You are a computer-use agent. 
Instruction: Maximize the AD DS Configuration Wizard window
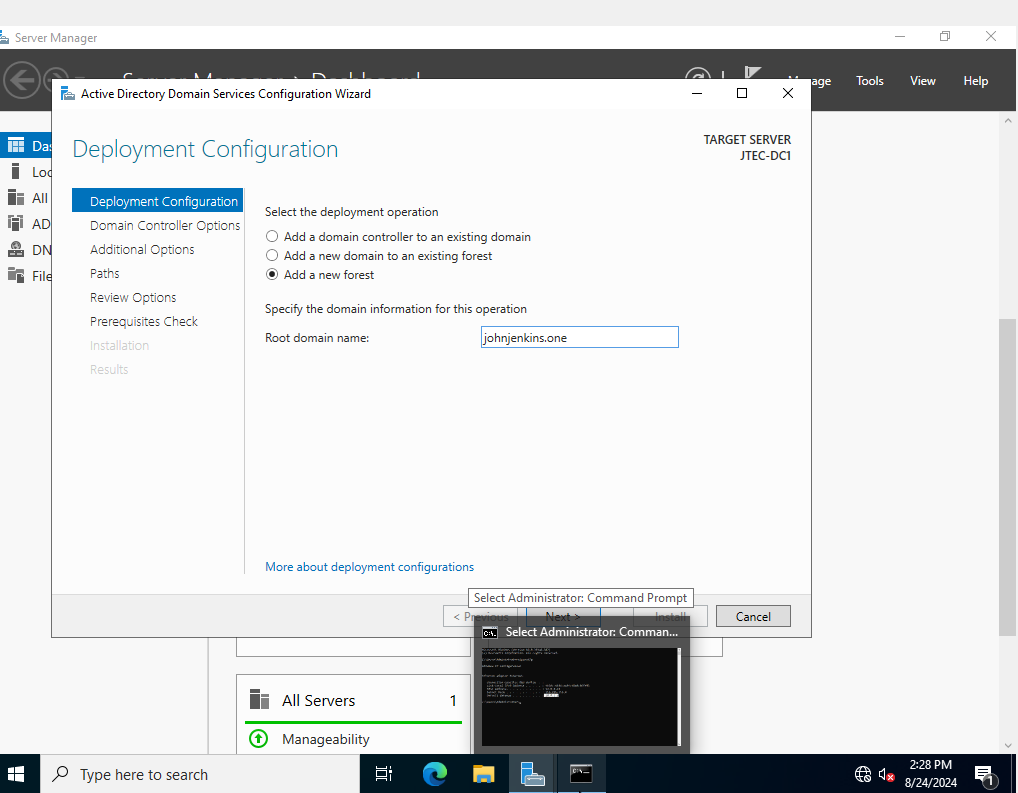tap(742, 93)
